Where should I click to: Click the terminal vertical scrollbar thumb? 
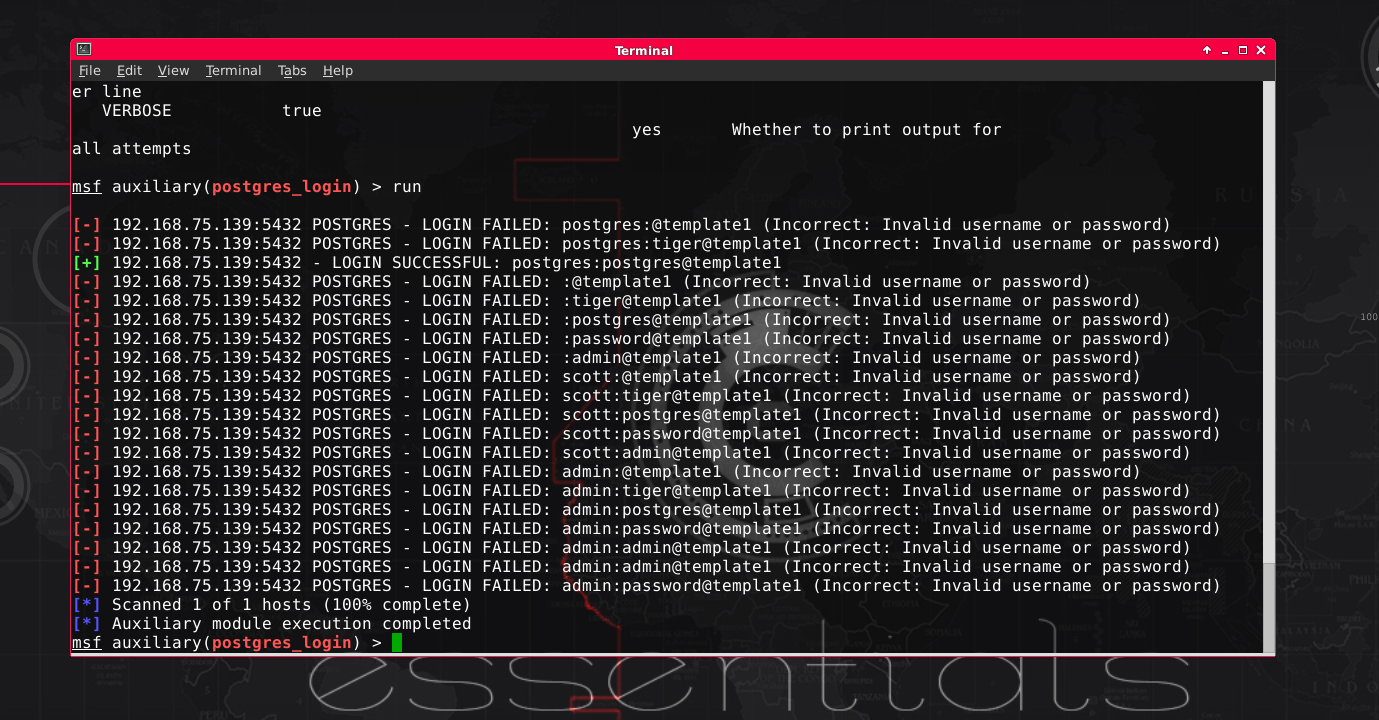[1268, 607]
